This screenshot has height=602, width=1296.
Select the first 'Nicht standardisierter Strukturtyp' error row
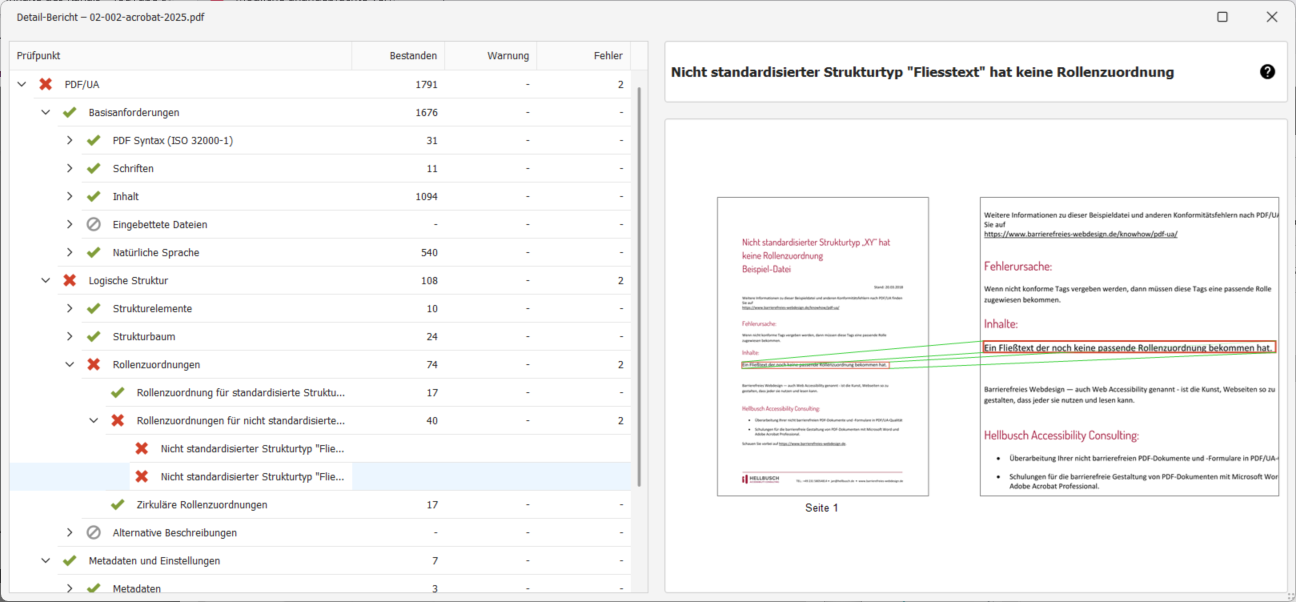(253, 449)
